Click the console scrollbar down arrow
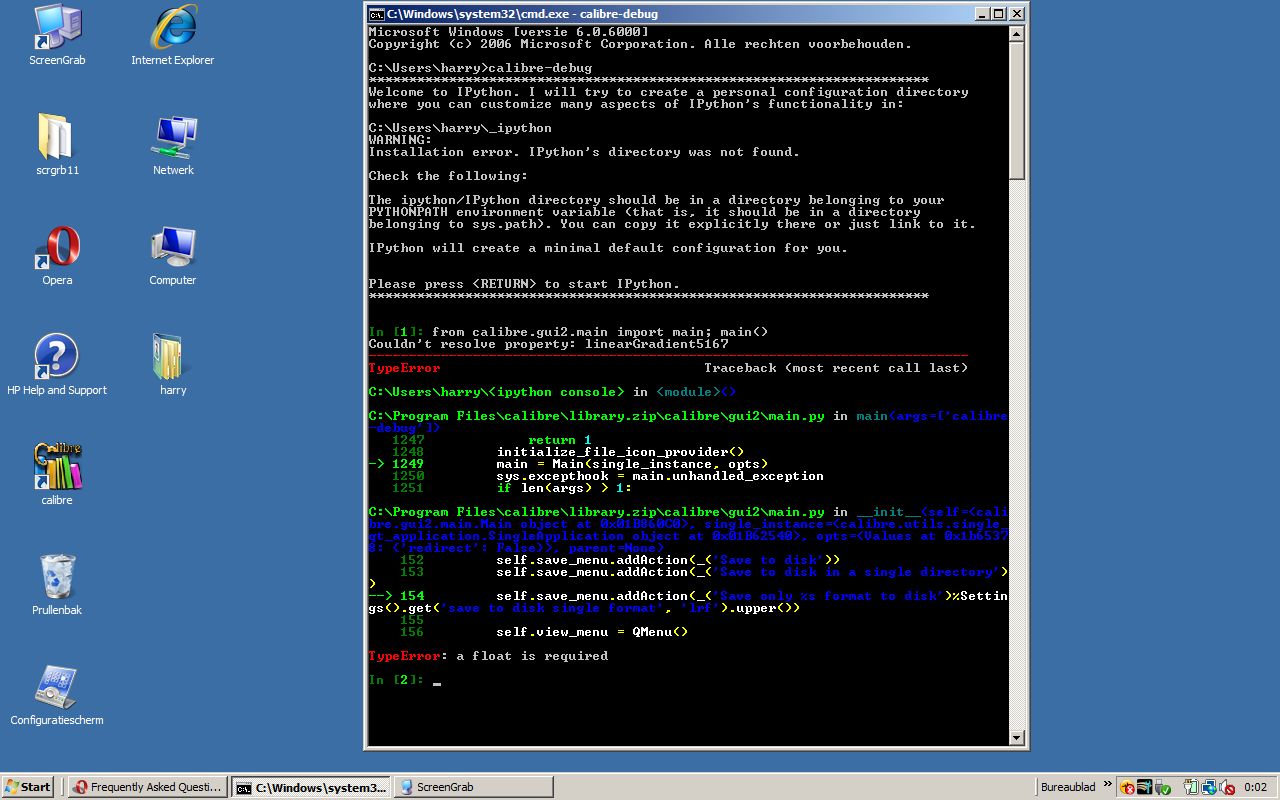The image size is (1280, 800). point(1017,738)
